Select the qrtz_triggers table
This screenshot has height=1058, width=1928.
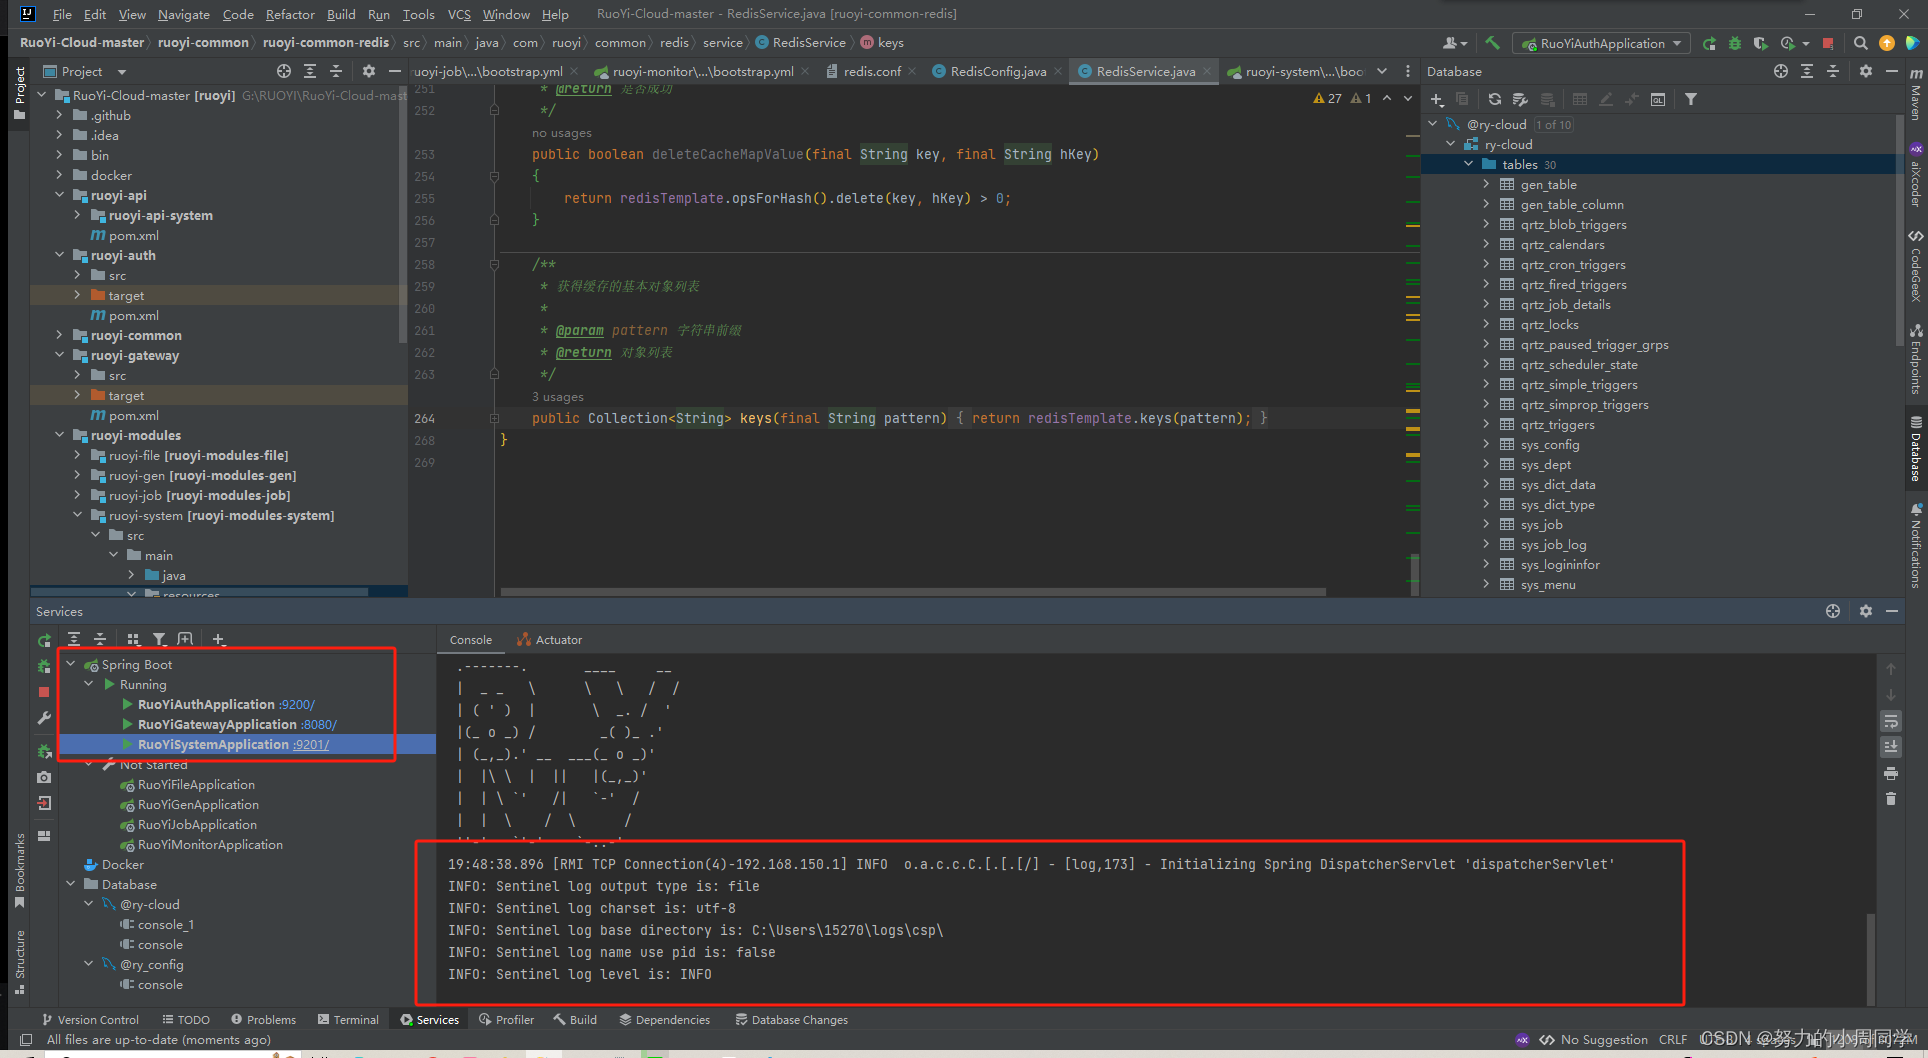1557,425
